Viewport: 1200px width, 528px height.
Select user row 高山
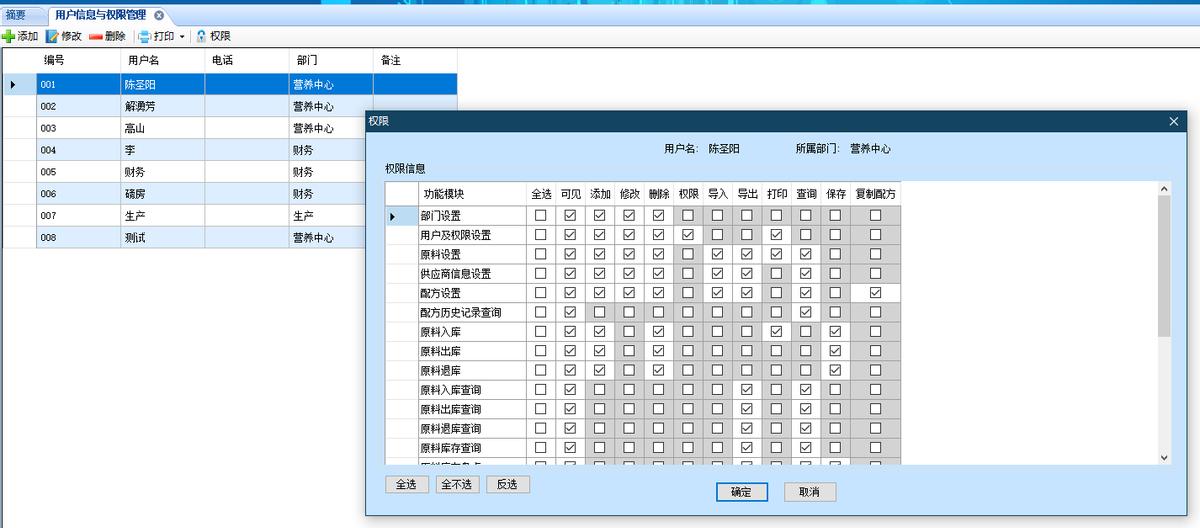[185, 128]
